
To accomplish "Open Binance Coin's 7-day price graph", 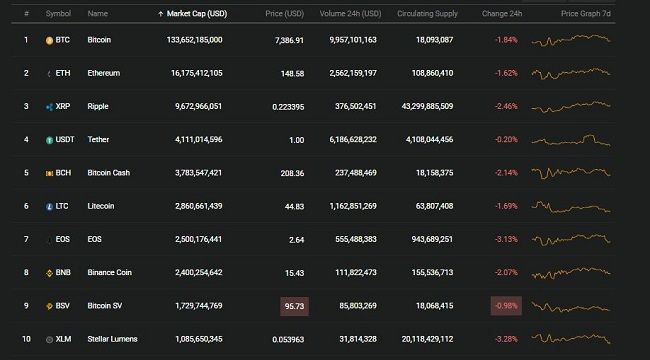I will pos(571,272).
